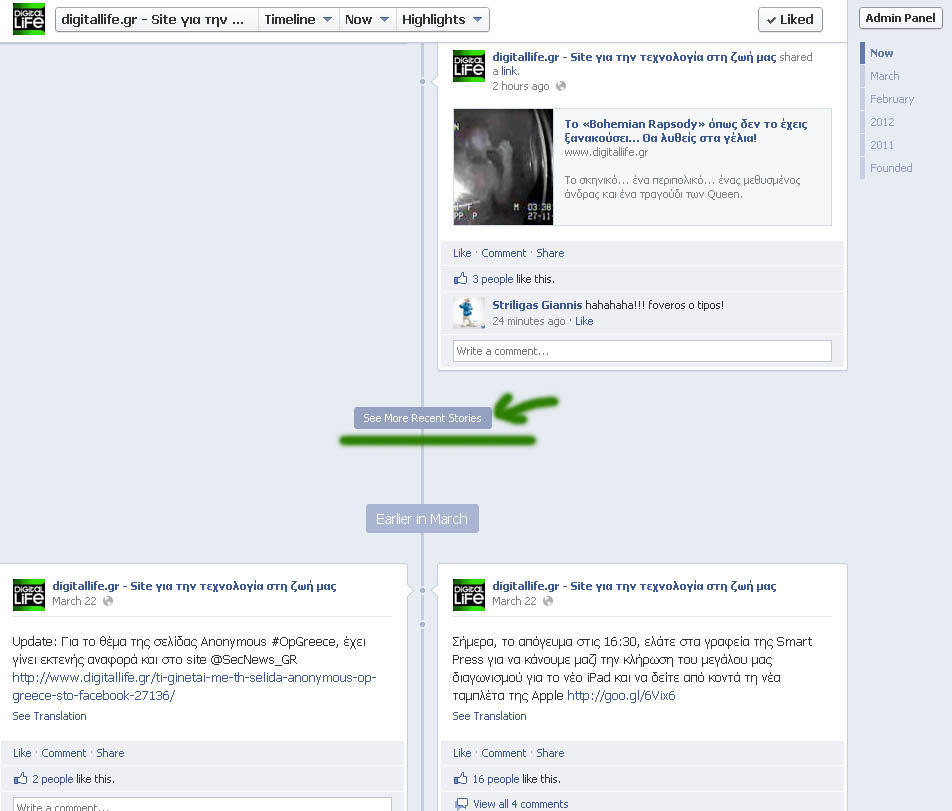Jump to March in the side timeline

885,76
